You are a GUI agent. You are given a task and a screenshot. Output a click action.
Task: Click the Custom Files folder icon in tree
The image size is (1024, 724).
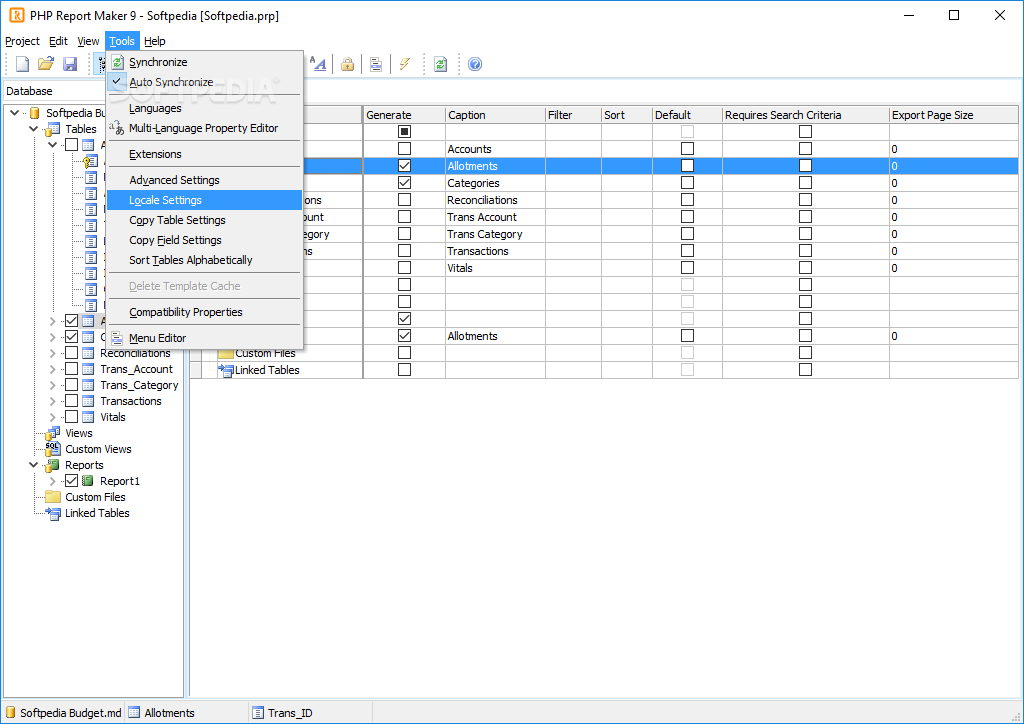click(x=52, y=497)
